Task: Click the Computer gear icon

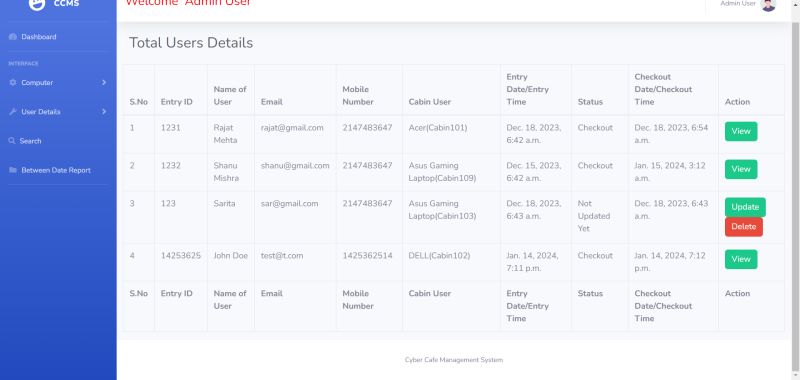Action: pyautogui.click(x=13, y=83)
